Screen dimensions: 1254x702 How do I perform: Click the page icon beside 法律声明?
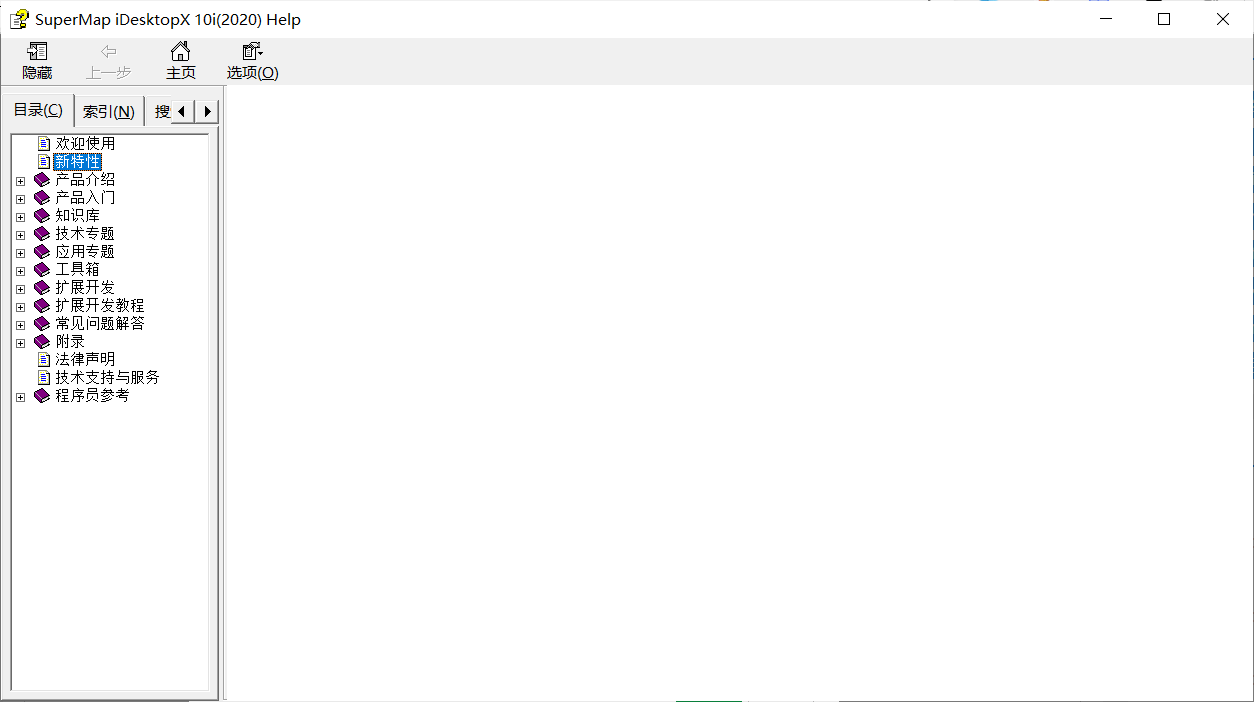pyautogui.click(x=44, y=359)
